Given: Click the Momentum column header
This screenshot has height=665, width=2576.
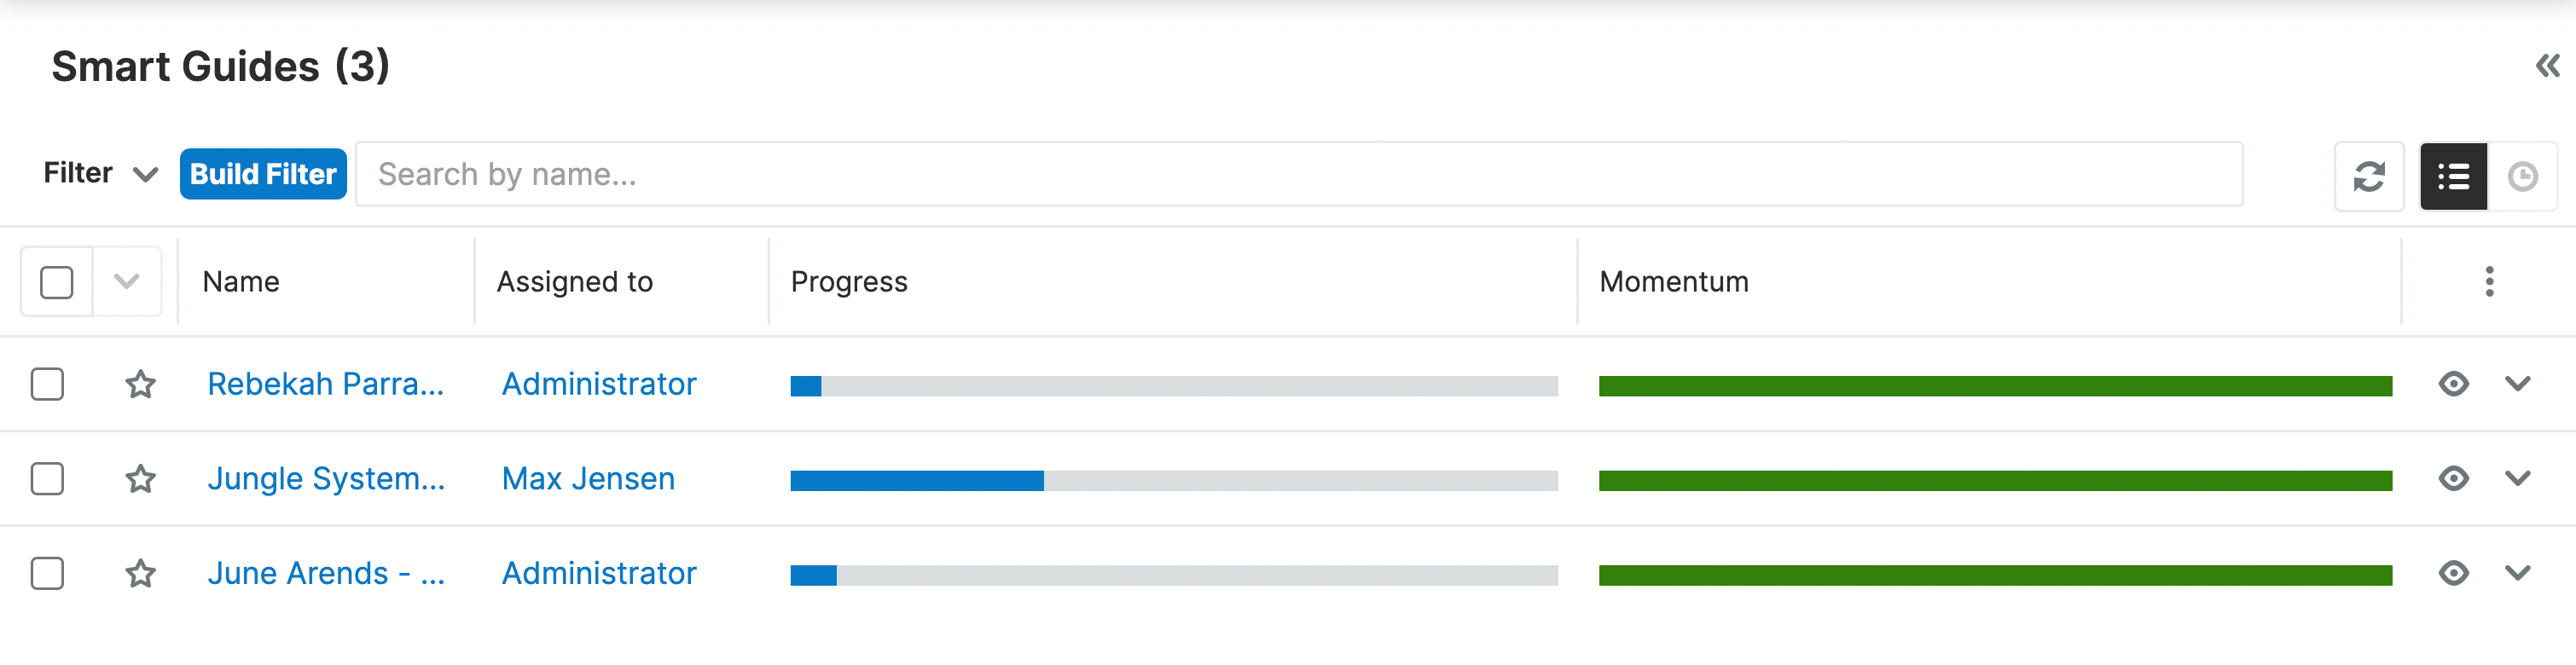Looking at the screenshot, I should tap(1673, 282).
